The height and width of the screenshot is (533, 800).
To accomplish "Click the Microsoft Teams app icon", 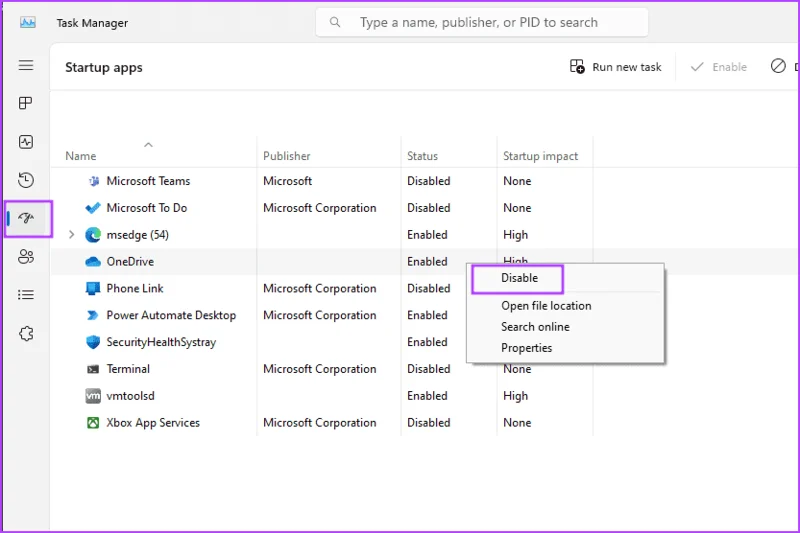I will click(93, 181).
